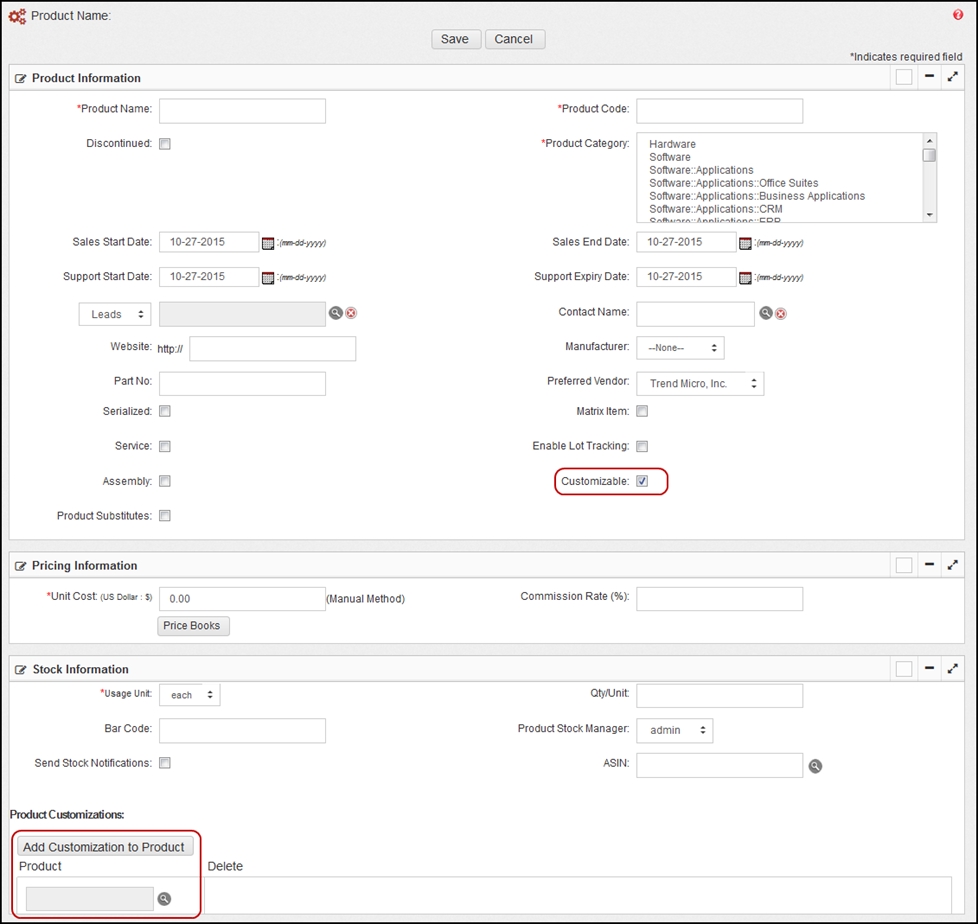Click Product Category list scroll up arrow
Image resolution: width=978 pixels, height=924 pixels.
[929, 140]
